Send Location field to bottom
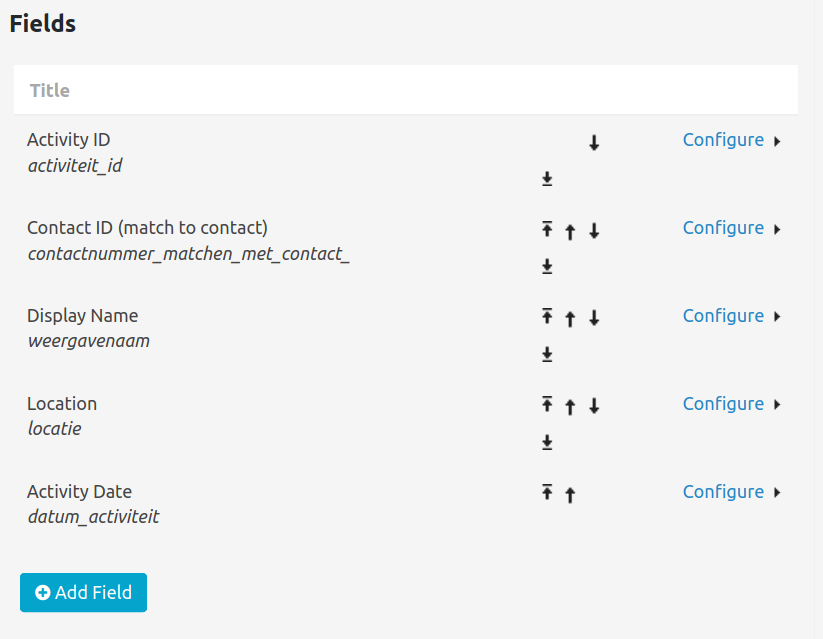Screen dimensions: 823x639 (x=547, y=442)
